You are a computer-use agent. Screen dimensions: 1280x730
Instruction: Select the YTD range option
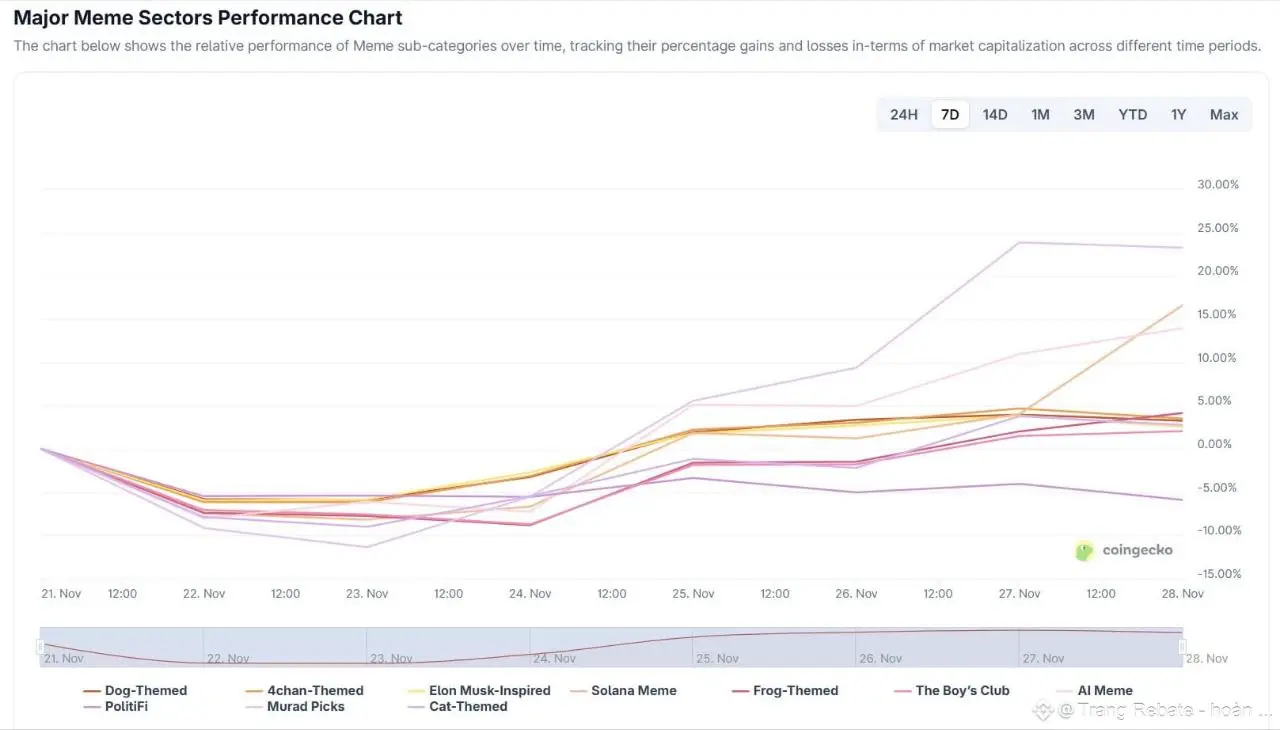(x=1132, y=115)
